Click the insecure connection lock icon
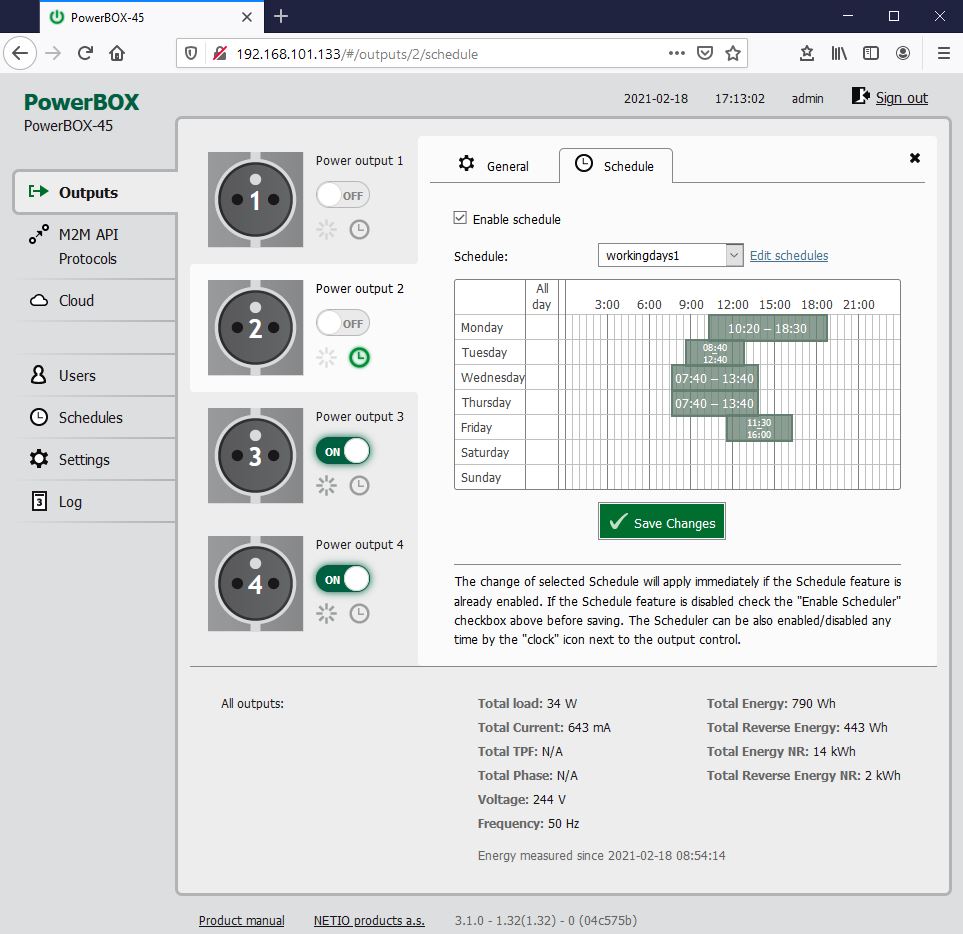The height and width of the screenshot is (934, 963). [219, 53]
